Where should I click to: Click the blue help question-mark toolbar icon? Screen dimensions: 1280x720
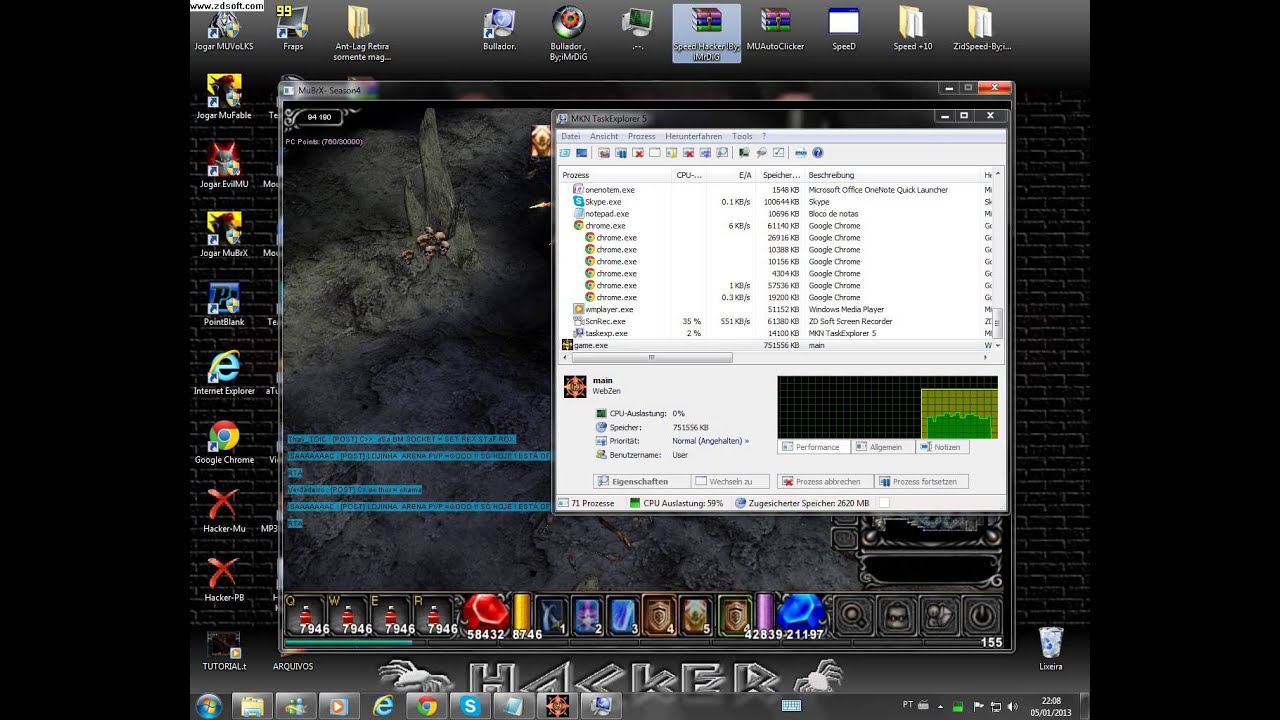point(818,153)
